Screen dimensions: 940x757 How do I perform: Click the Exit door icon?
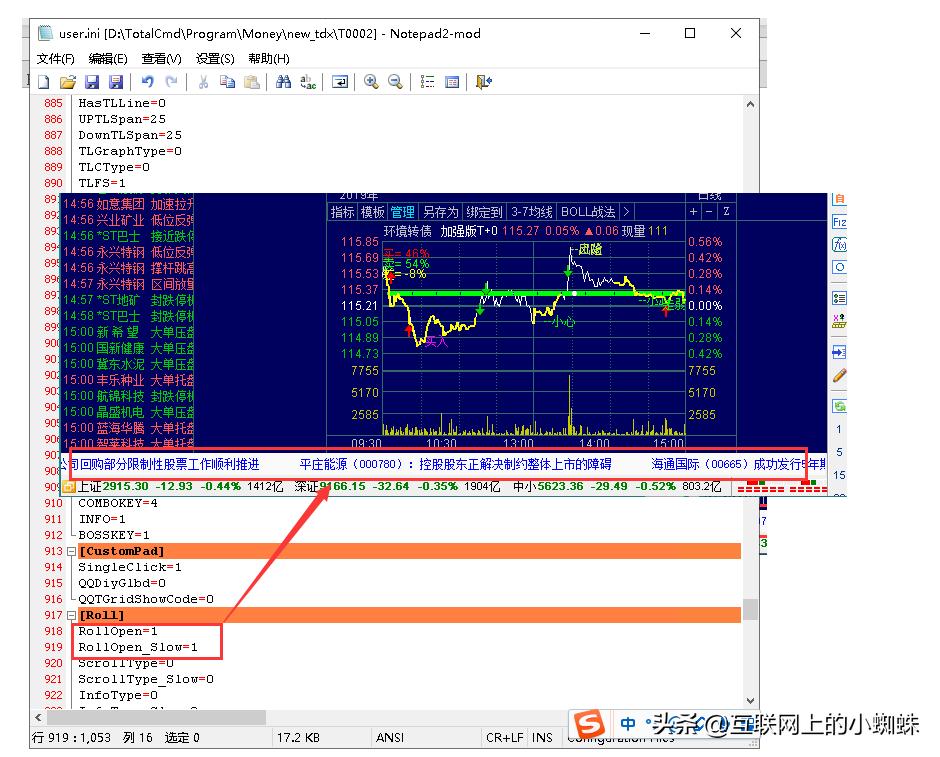pyautogui.click(x=484, y=82)
